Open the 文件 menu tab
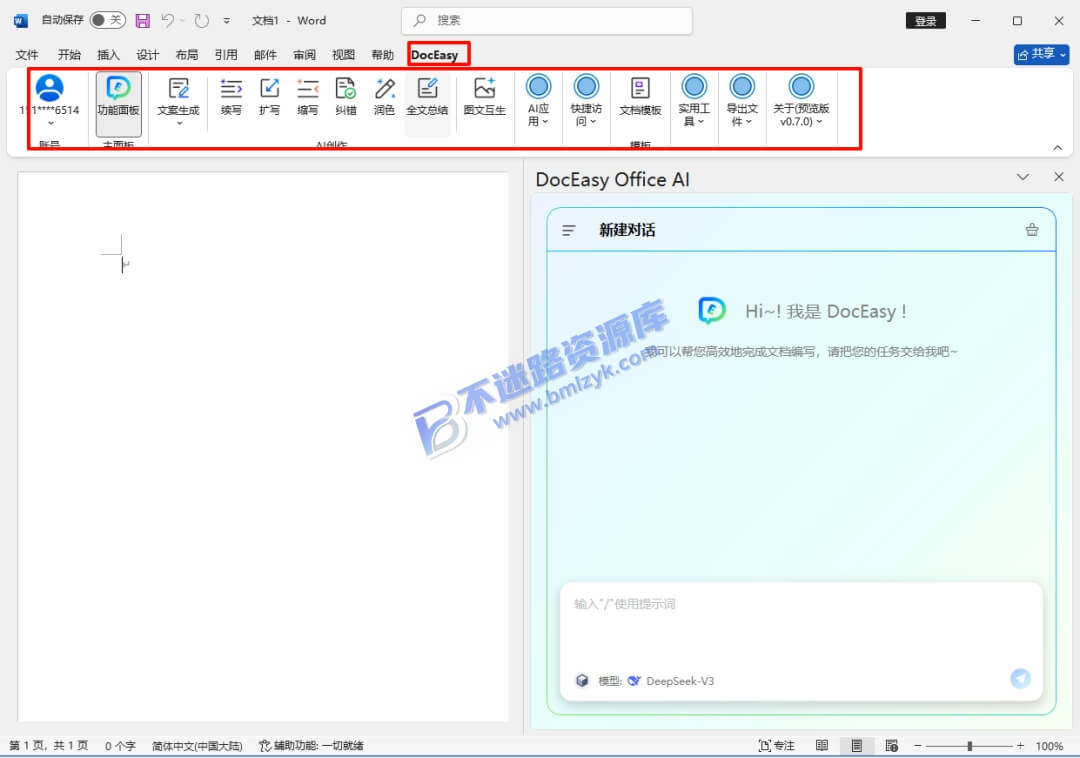This screenshot has width=1080, height=758. pos(27,54)
